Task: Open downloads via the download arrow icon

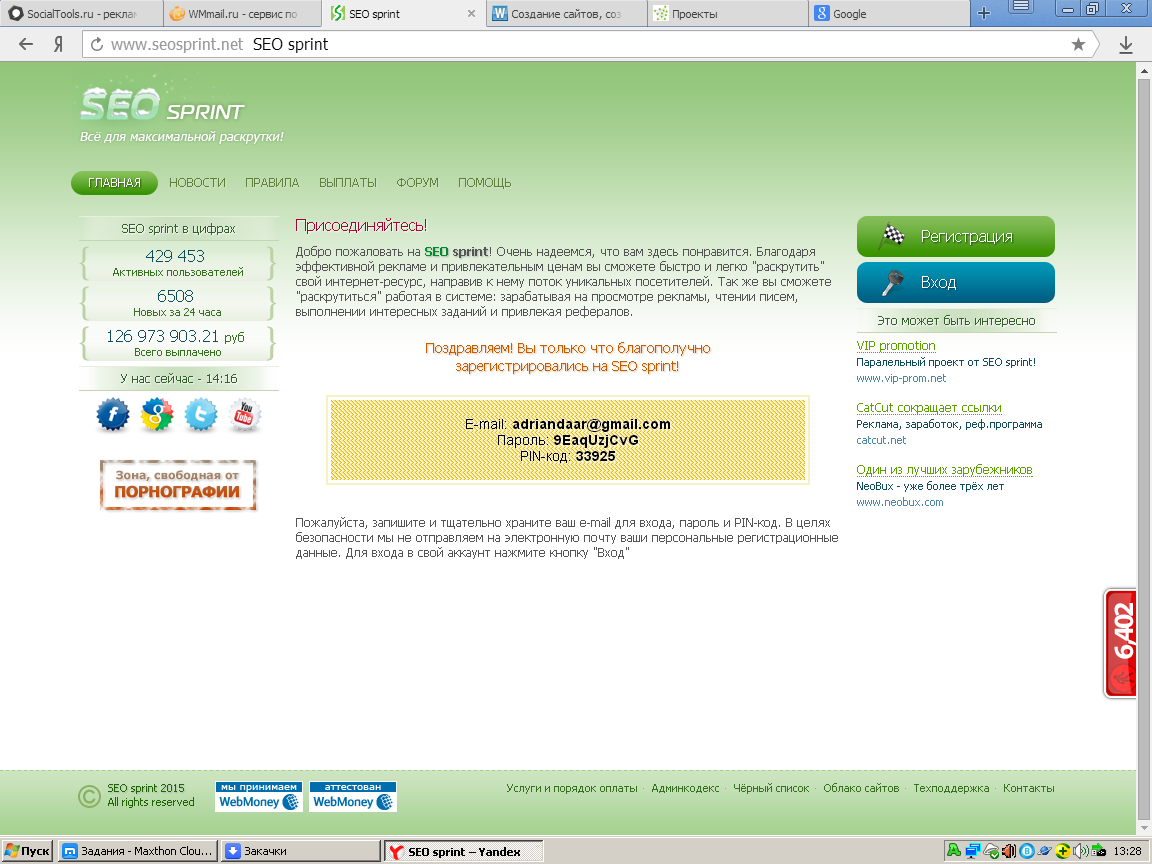Action: point(1125,45)
